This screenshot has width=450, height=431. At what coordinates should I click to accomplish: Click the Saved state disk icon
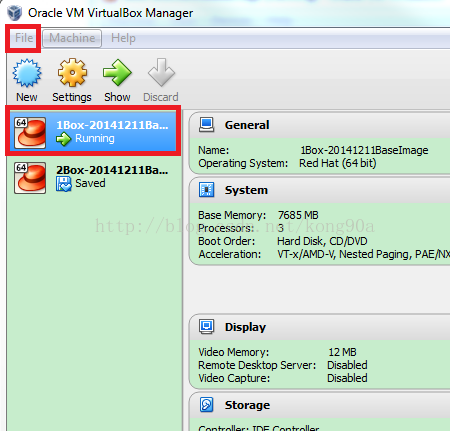click(64, 184)
